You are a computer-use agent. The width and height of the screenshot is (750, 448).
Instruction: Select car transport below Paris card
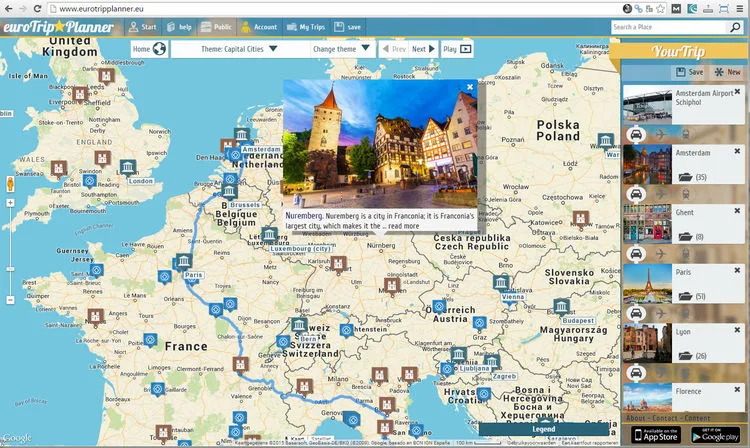[x=636, y=313]
